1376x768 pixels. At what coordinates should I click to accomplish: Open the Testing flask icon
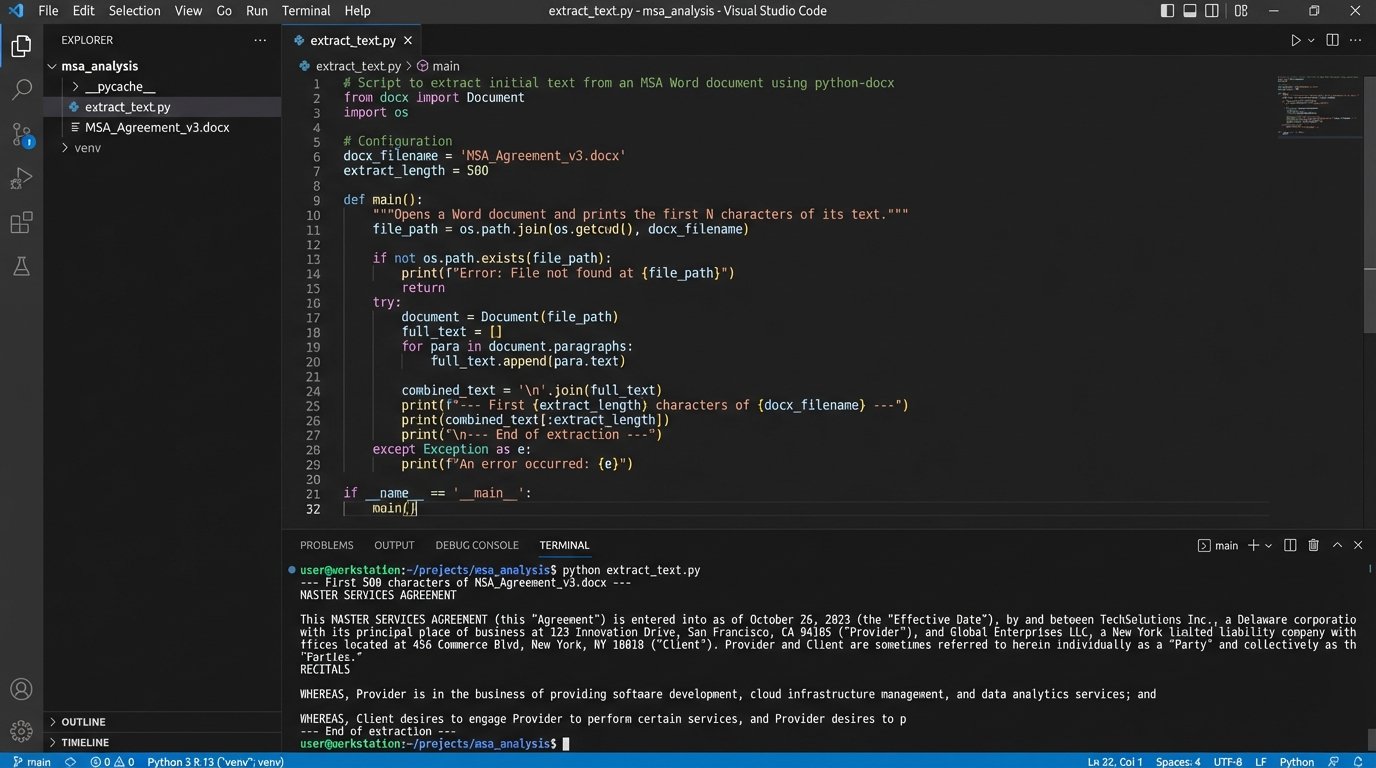pyautogui.click(x=21, y=266)
